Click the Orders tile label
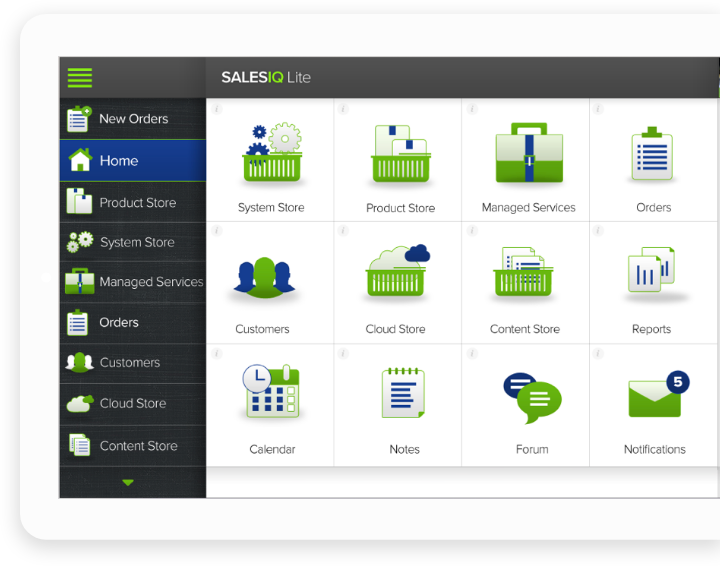This screenshot has height=566, width=720. (x=653, y=207)
